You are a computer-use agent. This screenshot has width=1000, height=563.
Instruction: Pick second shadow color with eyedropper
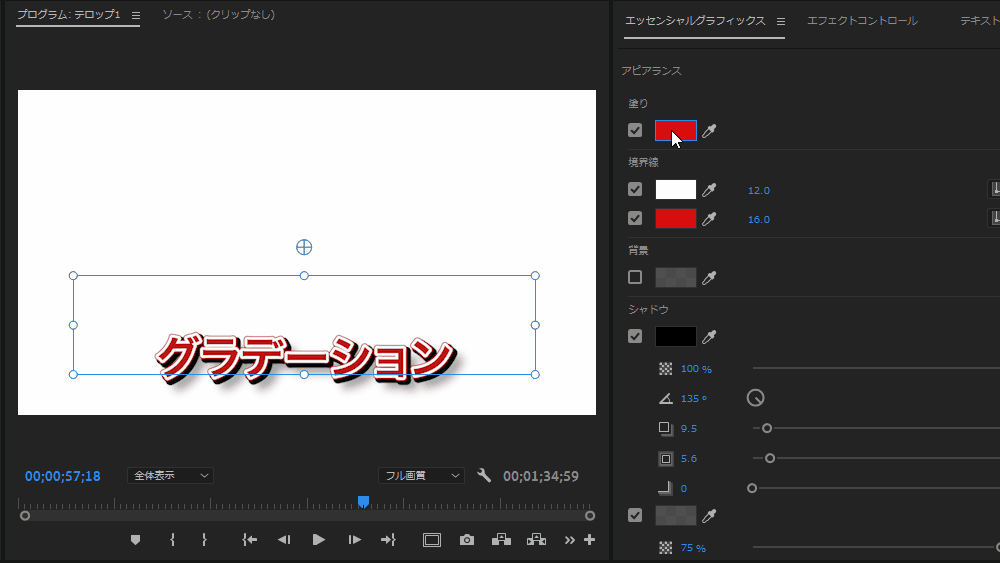click(709, 515)
